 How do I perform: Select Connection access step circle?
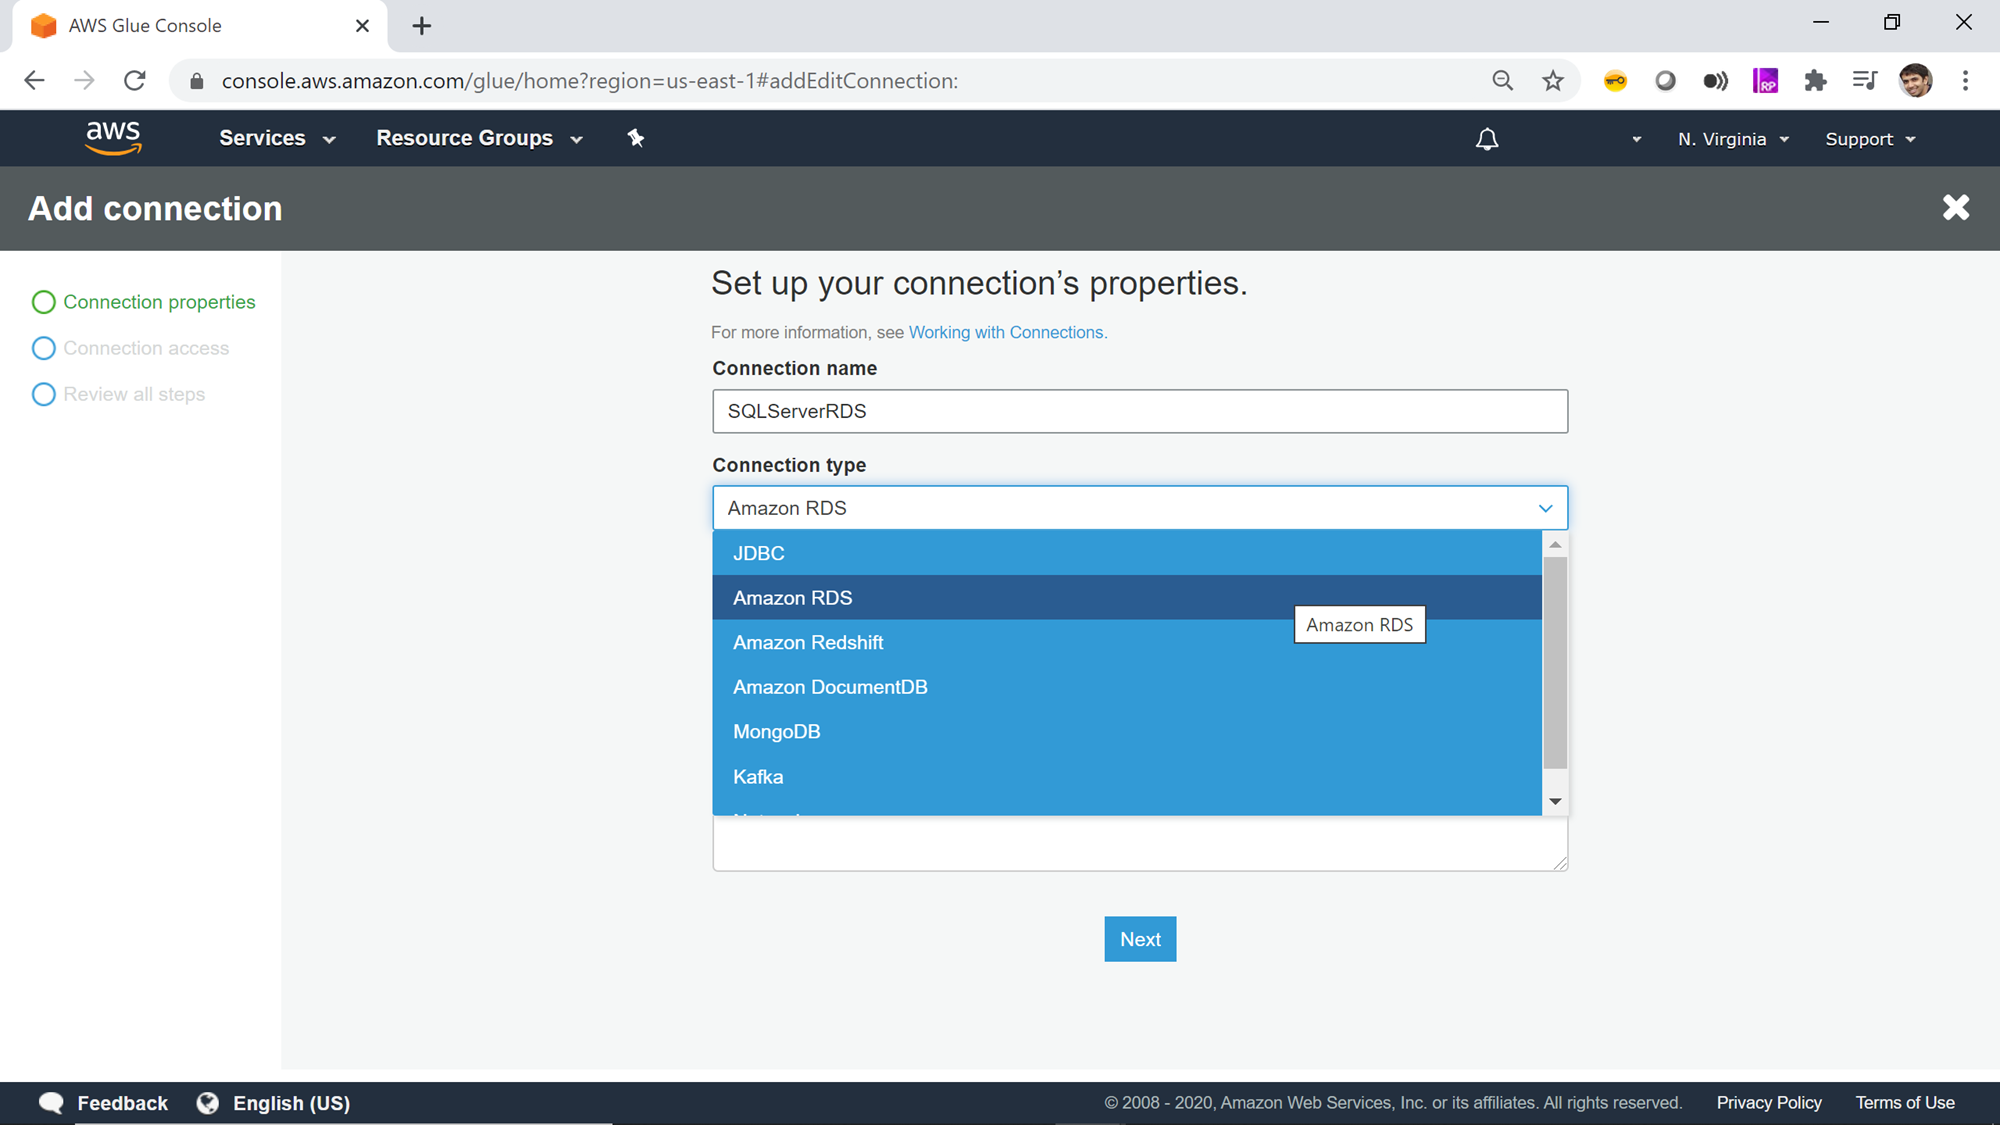click(x=44, y=348)
